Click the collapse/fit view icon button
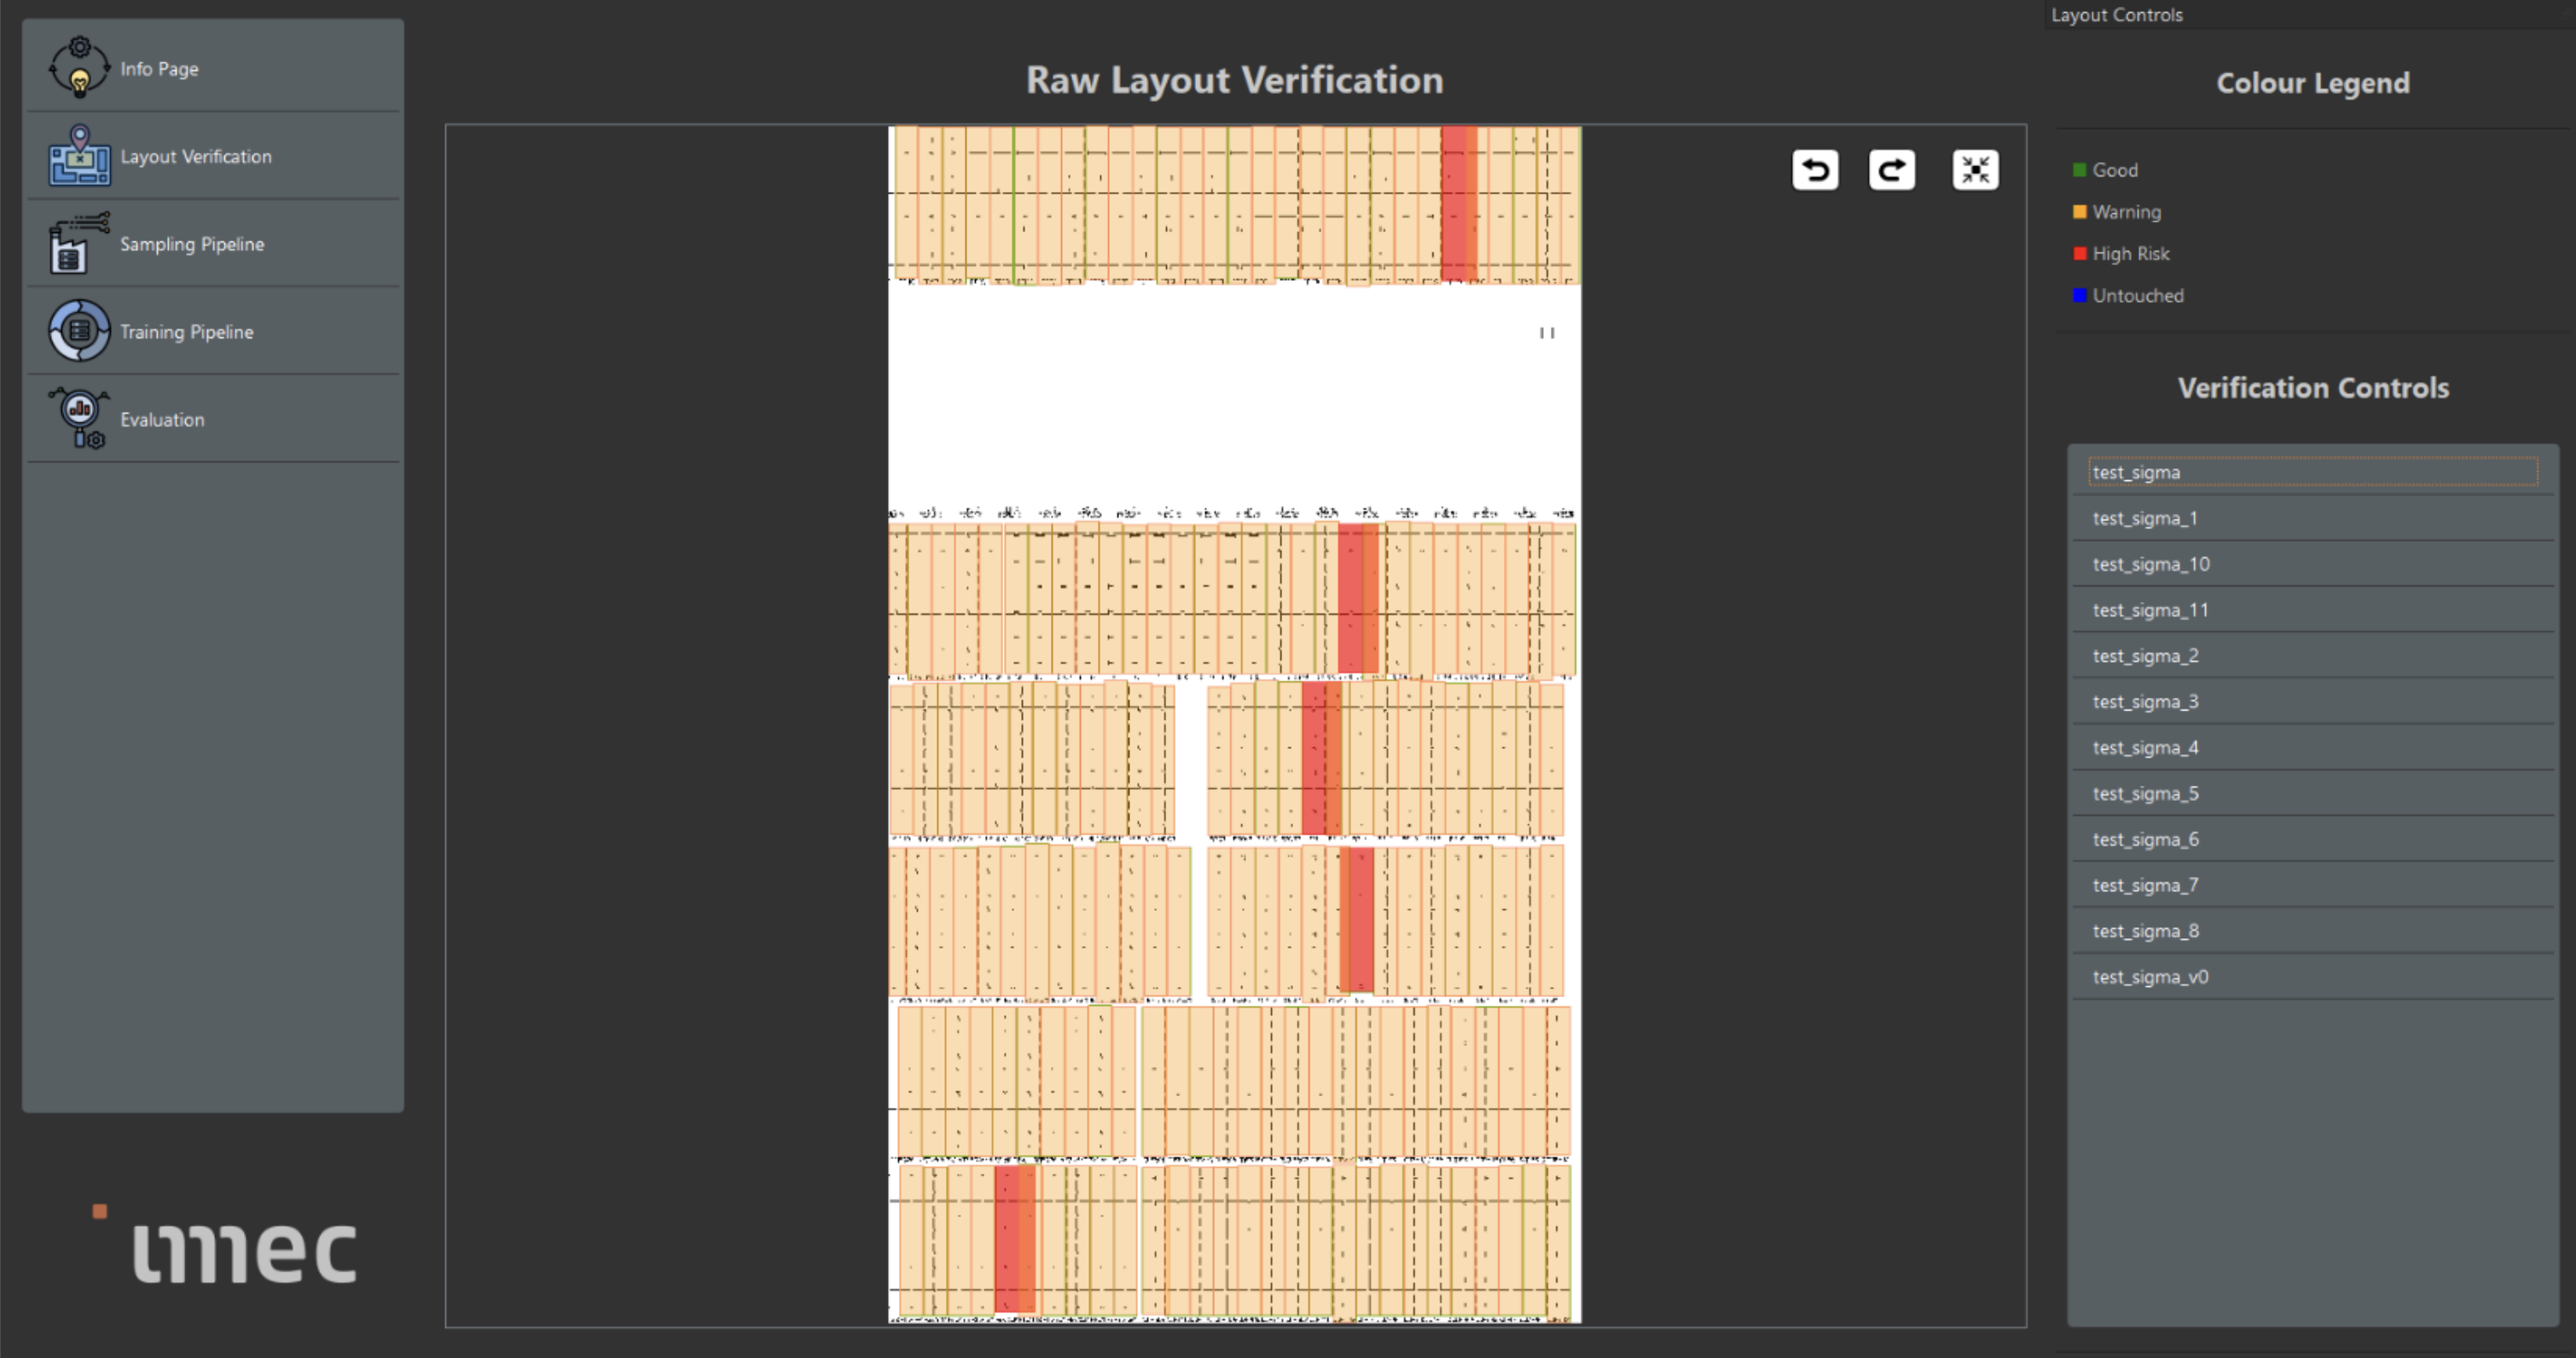The width and height of the screenshot is (2576, 1358). tap(1976, 170)
